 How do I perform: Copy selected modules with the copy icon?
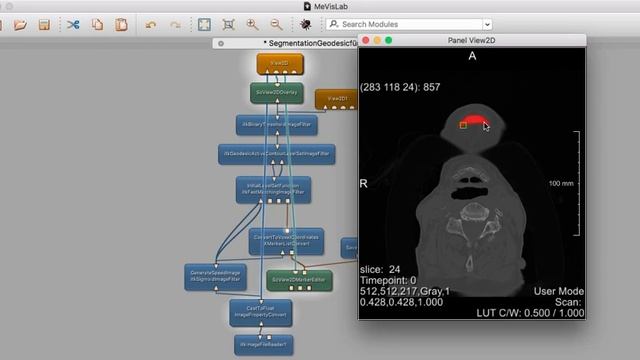97,25
